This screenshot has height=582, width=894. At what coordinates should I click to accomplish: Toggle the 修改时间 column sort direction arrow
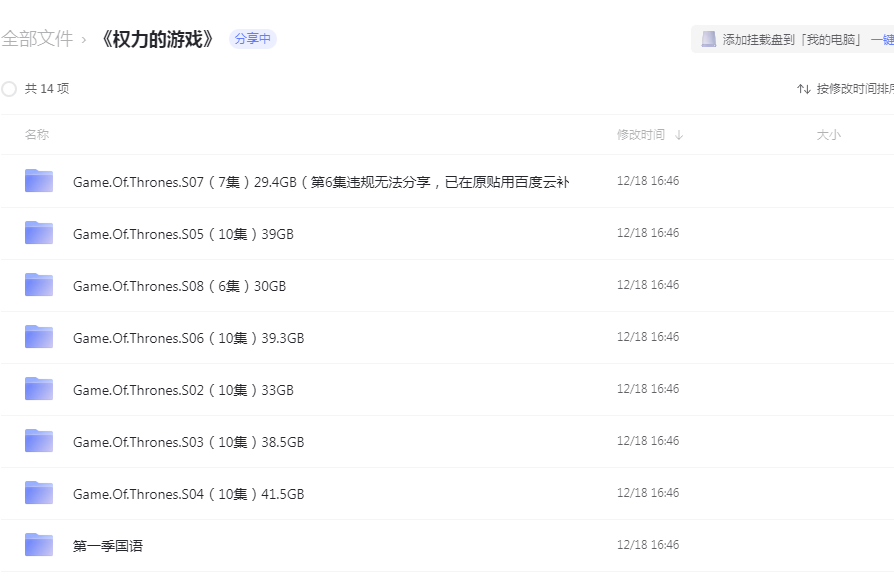tap(679, 133)
